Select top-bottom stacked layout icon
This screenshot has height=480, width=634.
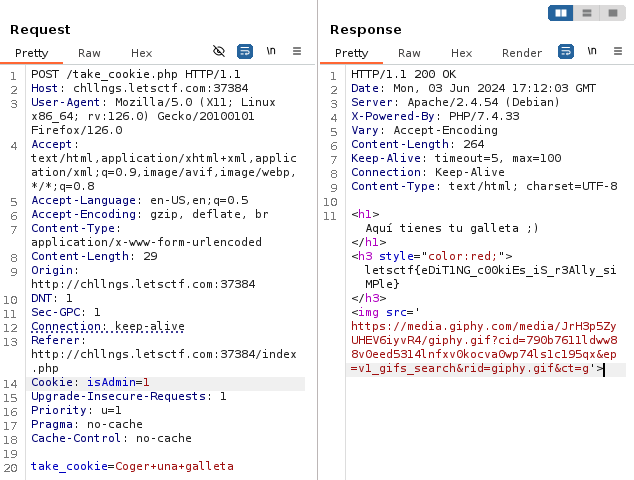pos(587,12)
